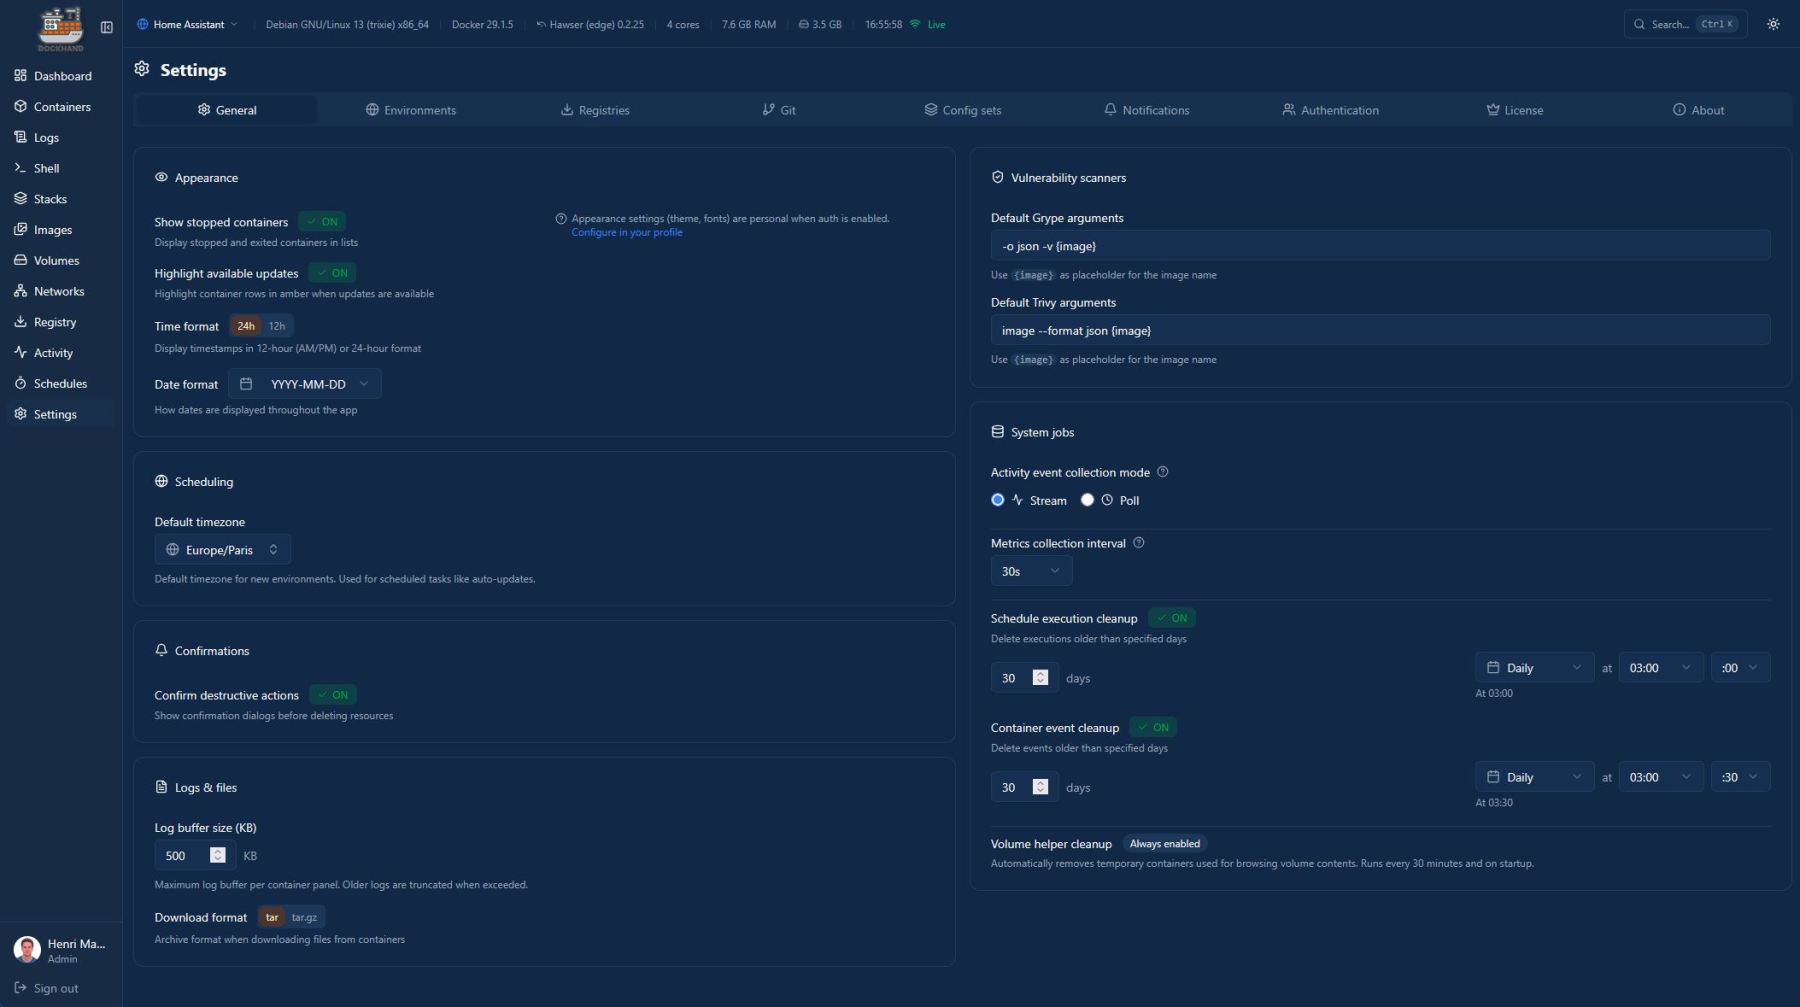Toggle Show stopped containers switch
Image resolution: width=1800 pixels, height=1007 pixels.
coord(322,222)
